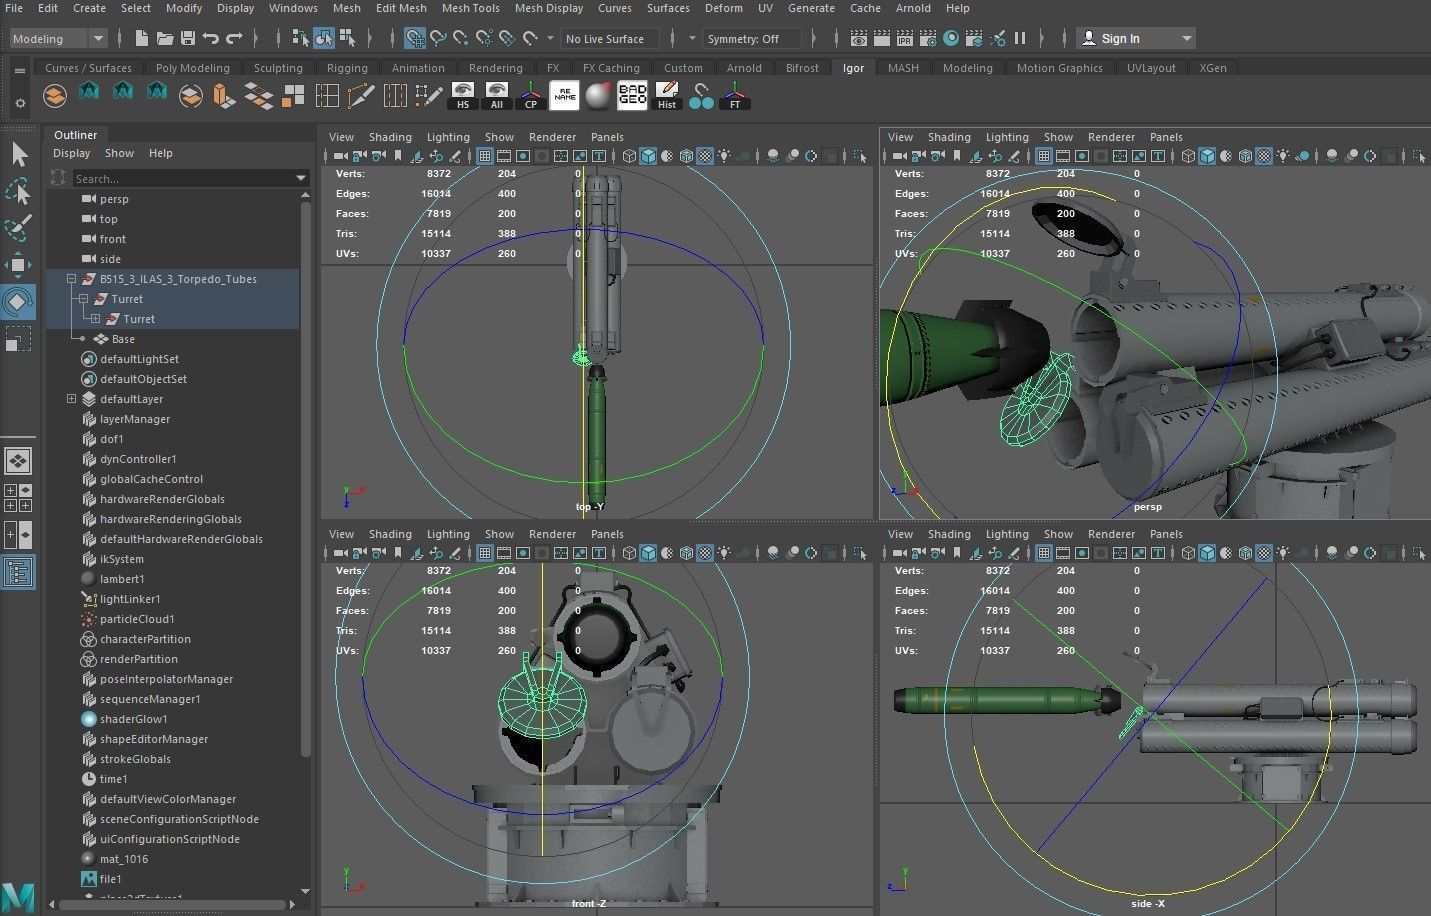This screenshot has width=1431, height=916.
Task: Click the Undo arrow icon
Action: (x=211, y=38)
